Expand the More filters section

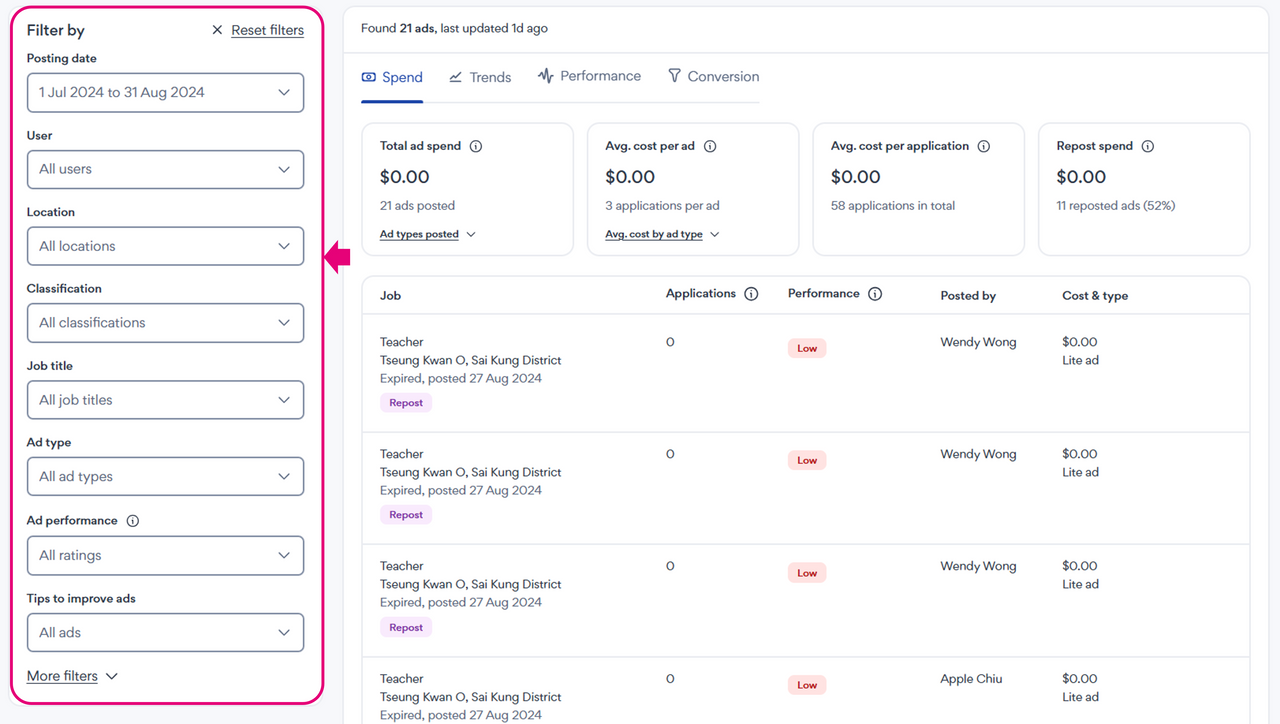[72, 676]
